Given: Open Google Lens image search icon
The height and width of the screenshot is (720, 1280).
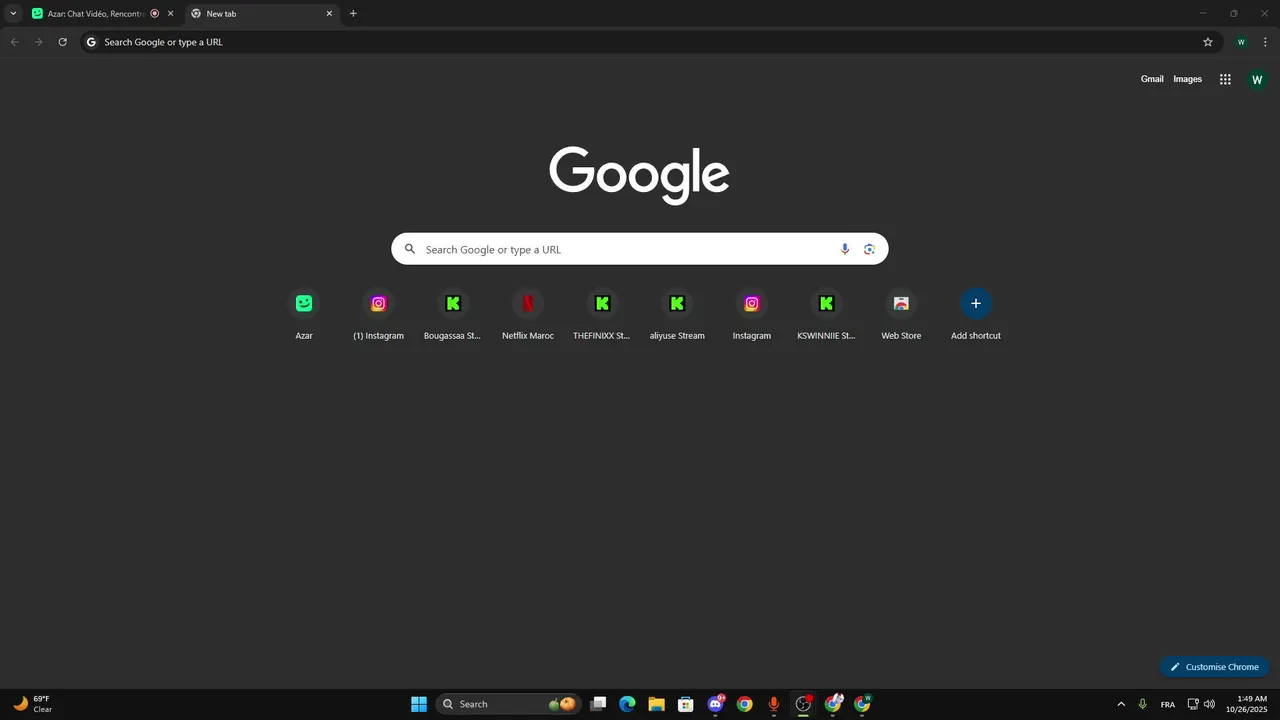Looking at the screenshot, I should 869,249.
